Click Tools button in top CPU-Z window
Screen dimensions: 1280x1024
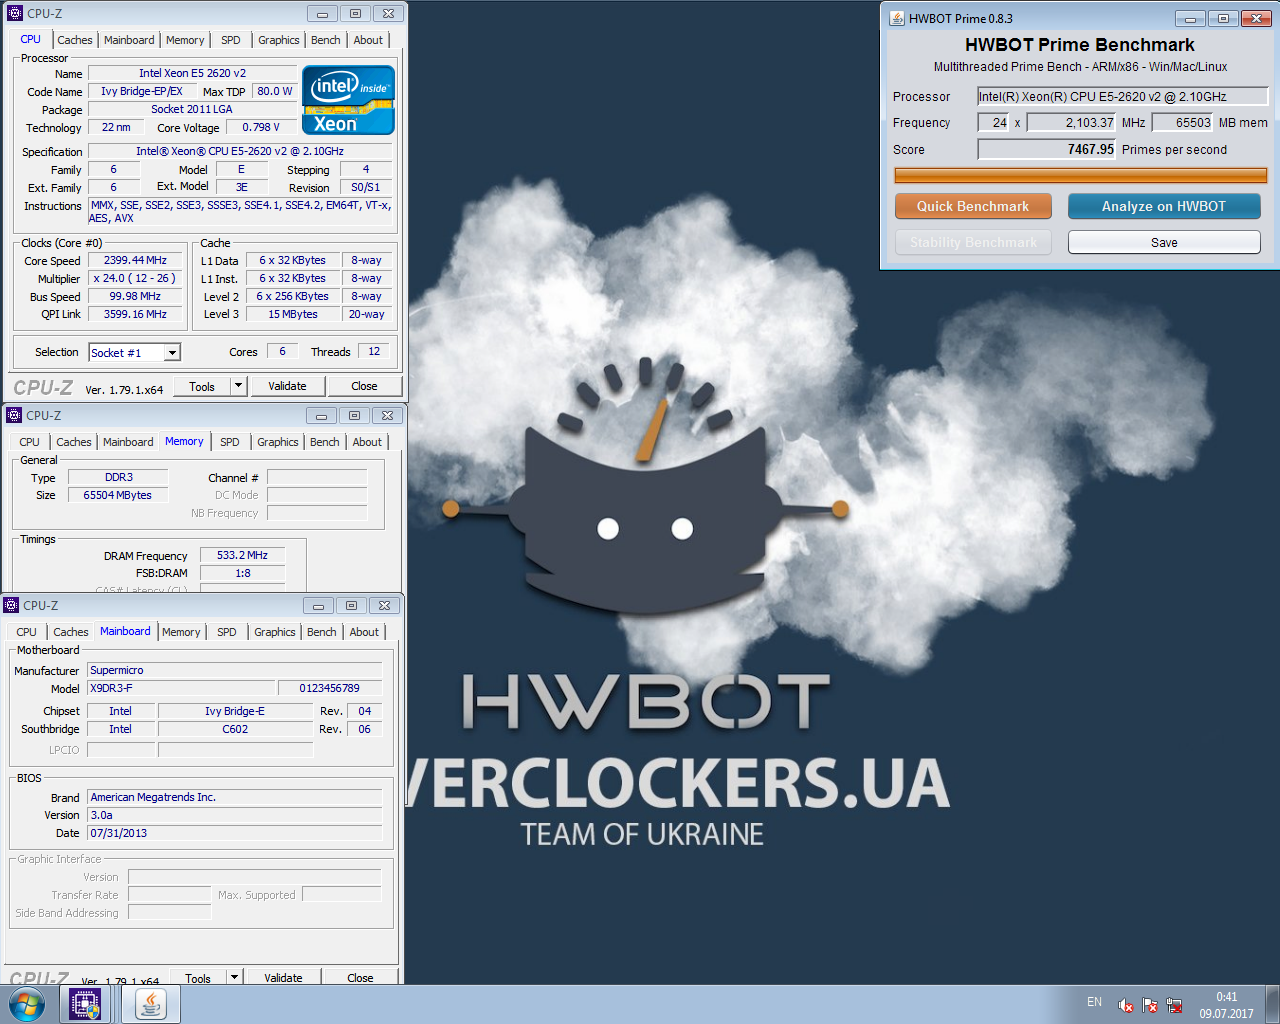(x=202, y=386)
